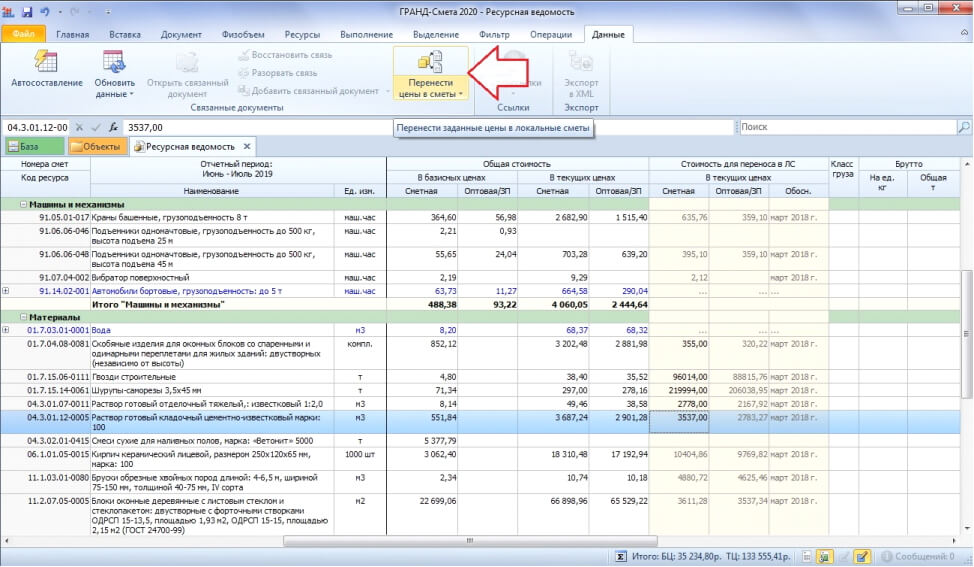974x567 pixels.
Task: Switch to the Операции ribbon tab
Action: [550, 35]
